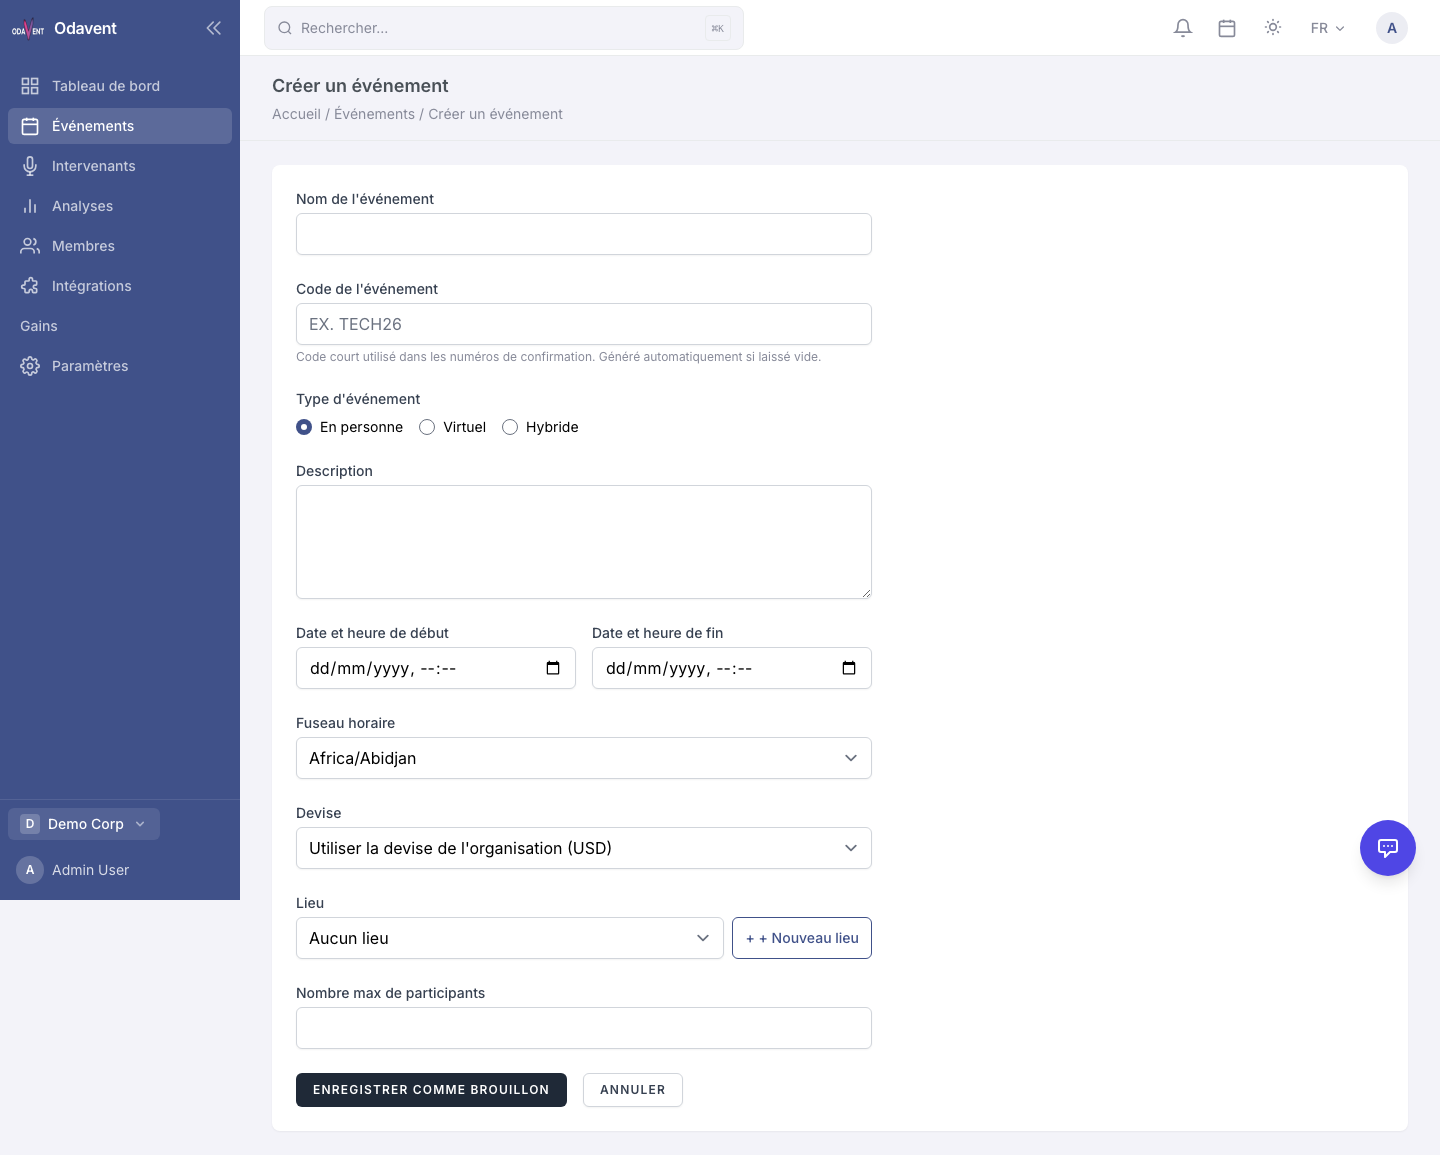Click the search magnifier icon

tap(285, 28)
